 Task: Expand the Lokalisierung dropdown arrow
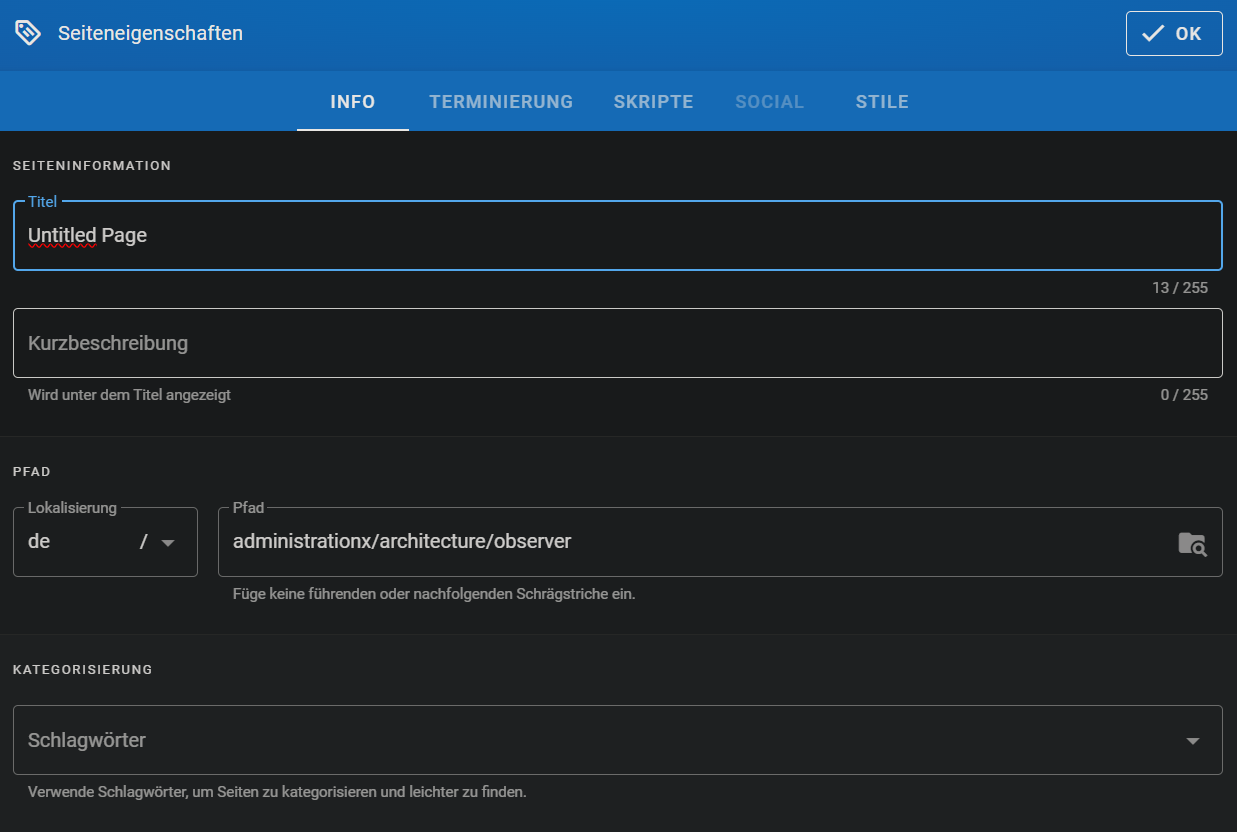(168, 543)
